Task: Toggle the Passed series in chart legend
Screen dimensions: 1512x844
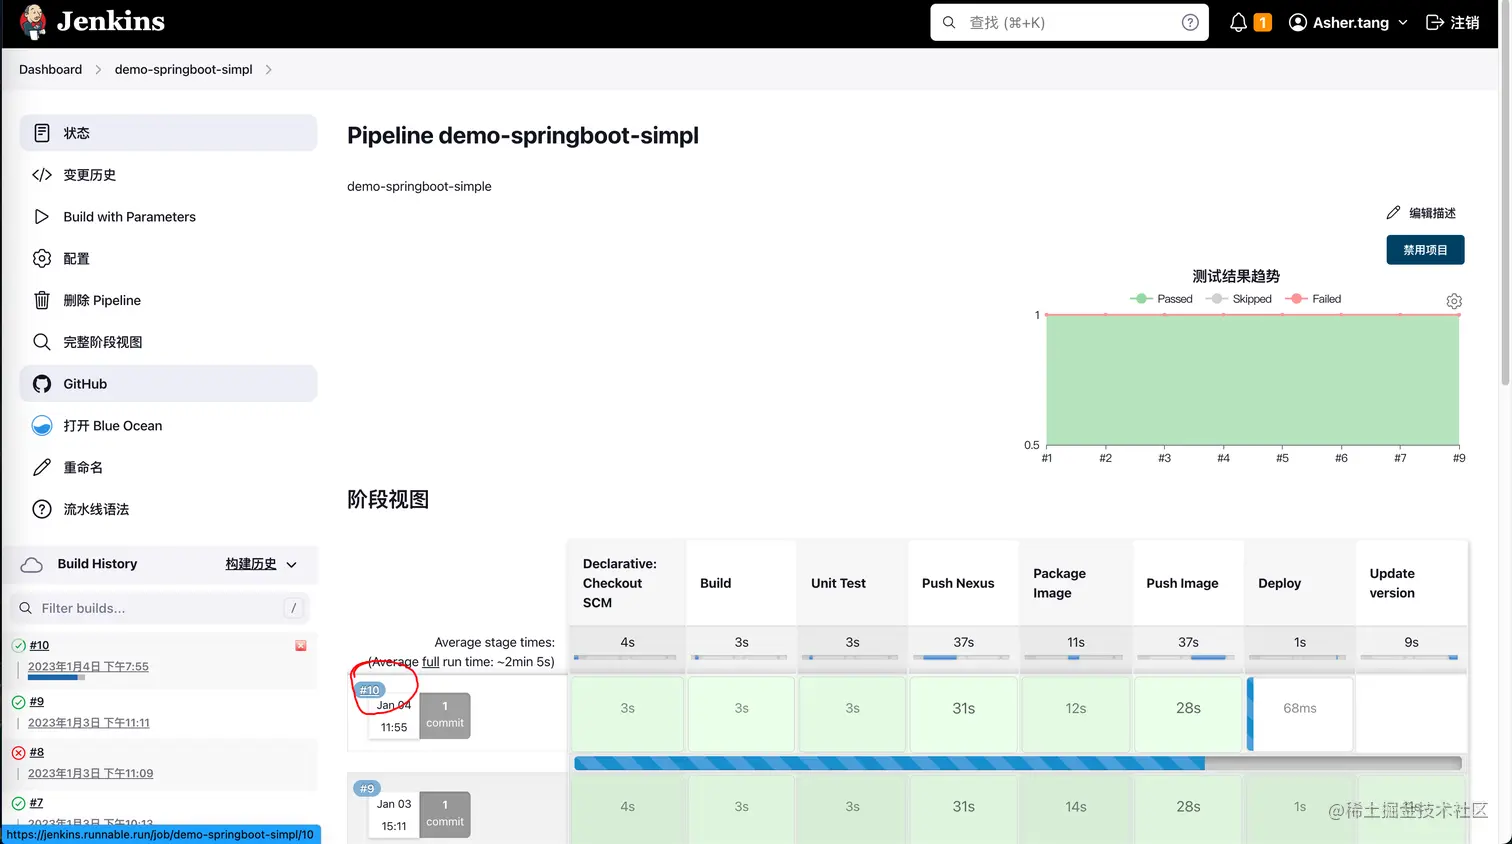Action: click(x=1161, y=299)
